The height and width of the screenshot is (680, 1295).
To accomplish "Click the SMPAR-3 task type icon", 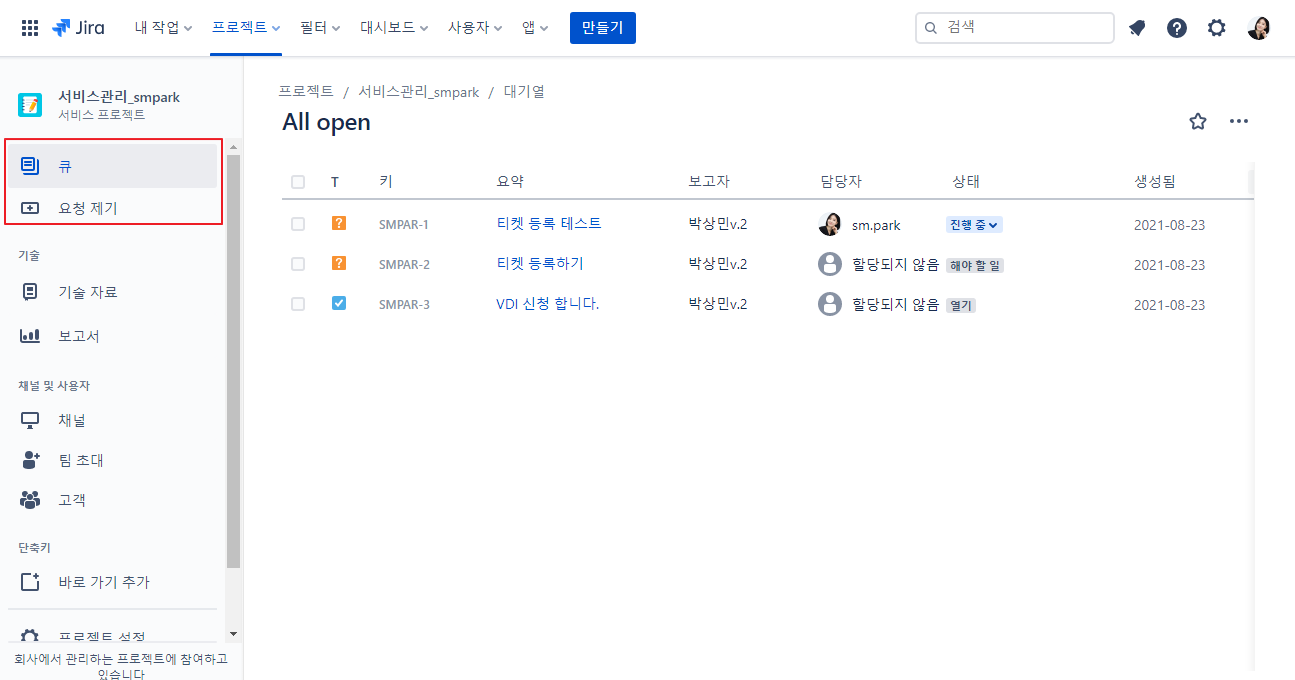I will (339, 303).
